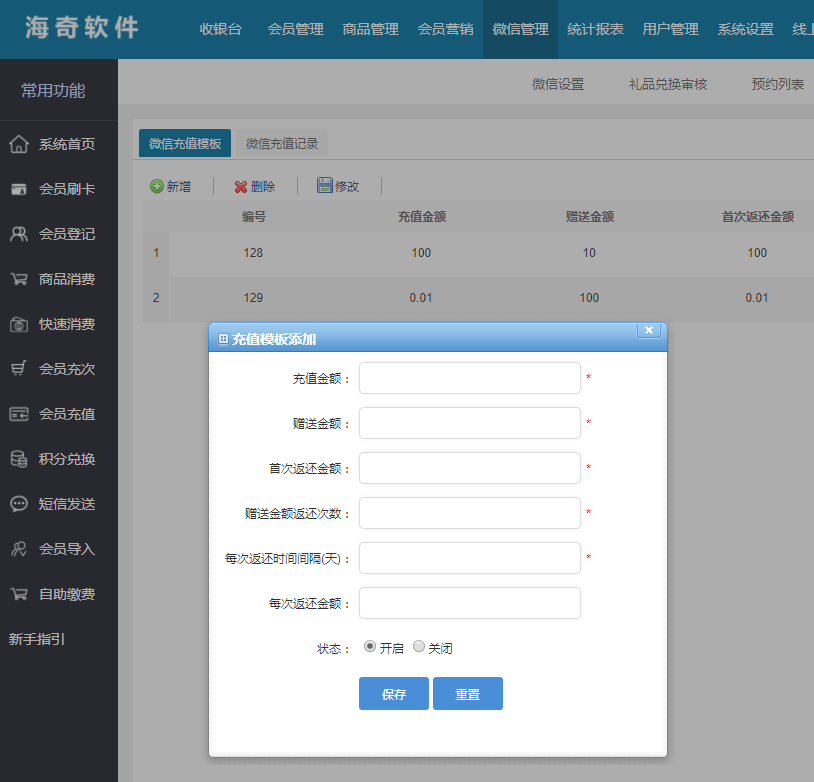This screenshot has width=814, height=782.
Task: Close the 充值模板添加 dialog
Action: tap(649, 331)
